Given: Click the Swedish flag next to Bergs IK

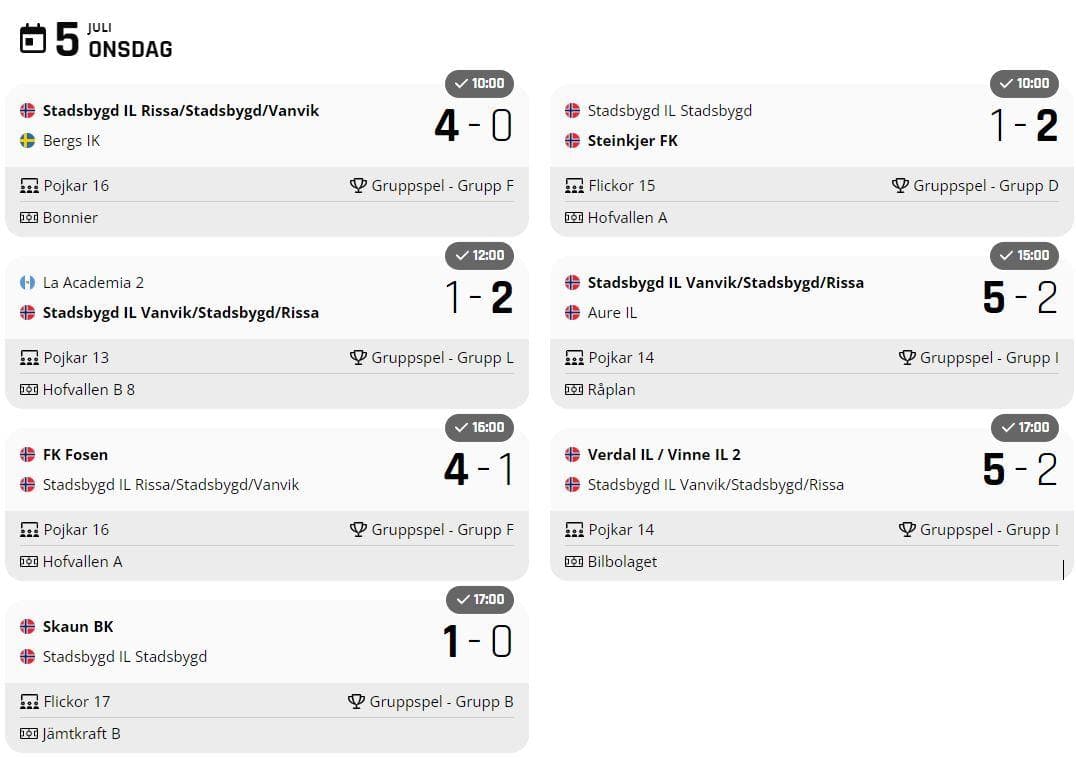Looking at the screenshot, I should click(x=28, y=141).
